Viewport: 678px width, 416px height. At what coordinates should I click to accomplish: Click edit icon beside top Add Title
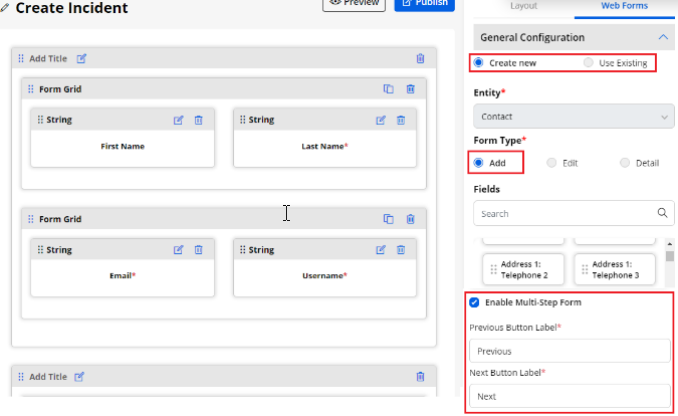point(82,59)
